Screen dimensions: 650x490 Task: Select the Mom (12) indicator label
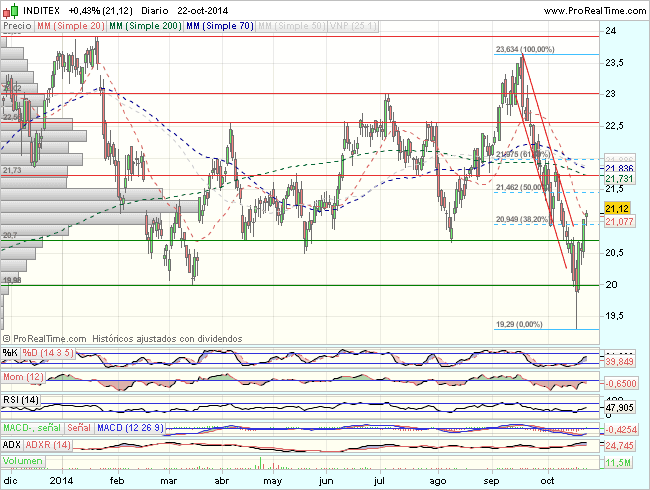coord(23,377)
